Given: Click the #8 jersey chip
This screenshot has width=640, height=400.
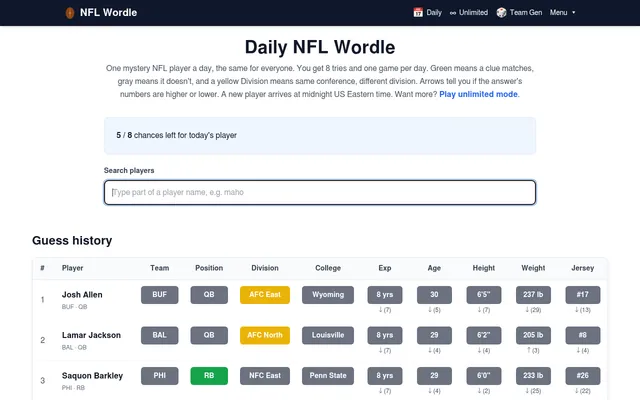Looking at the screenshot, I should [x=583, y=335].
